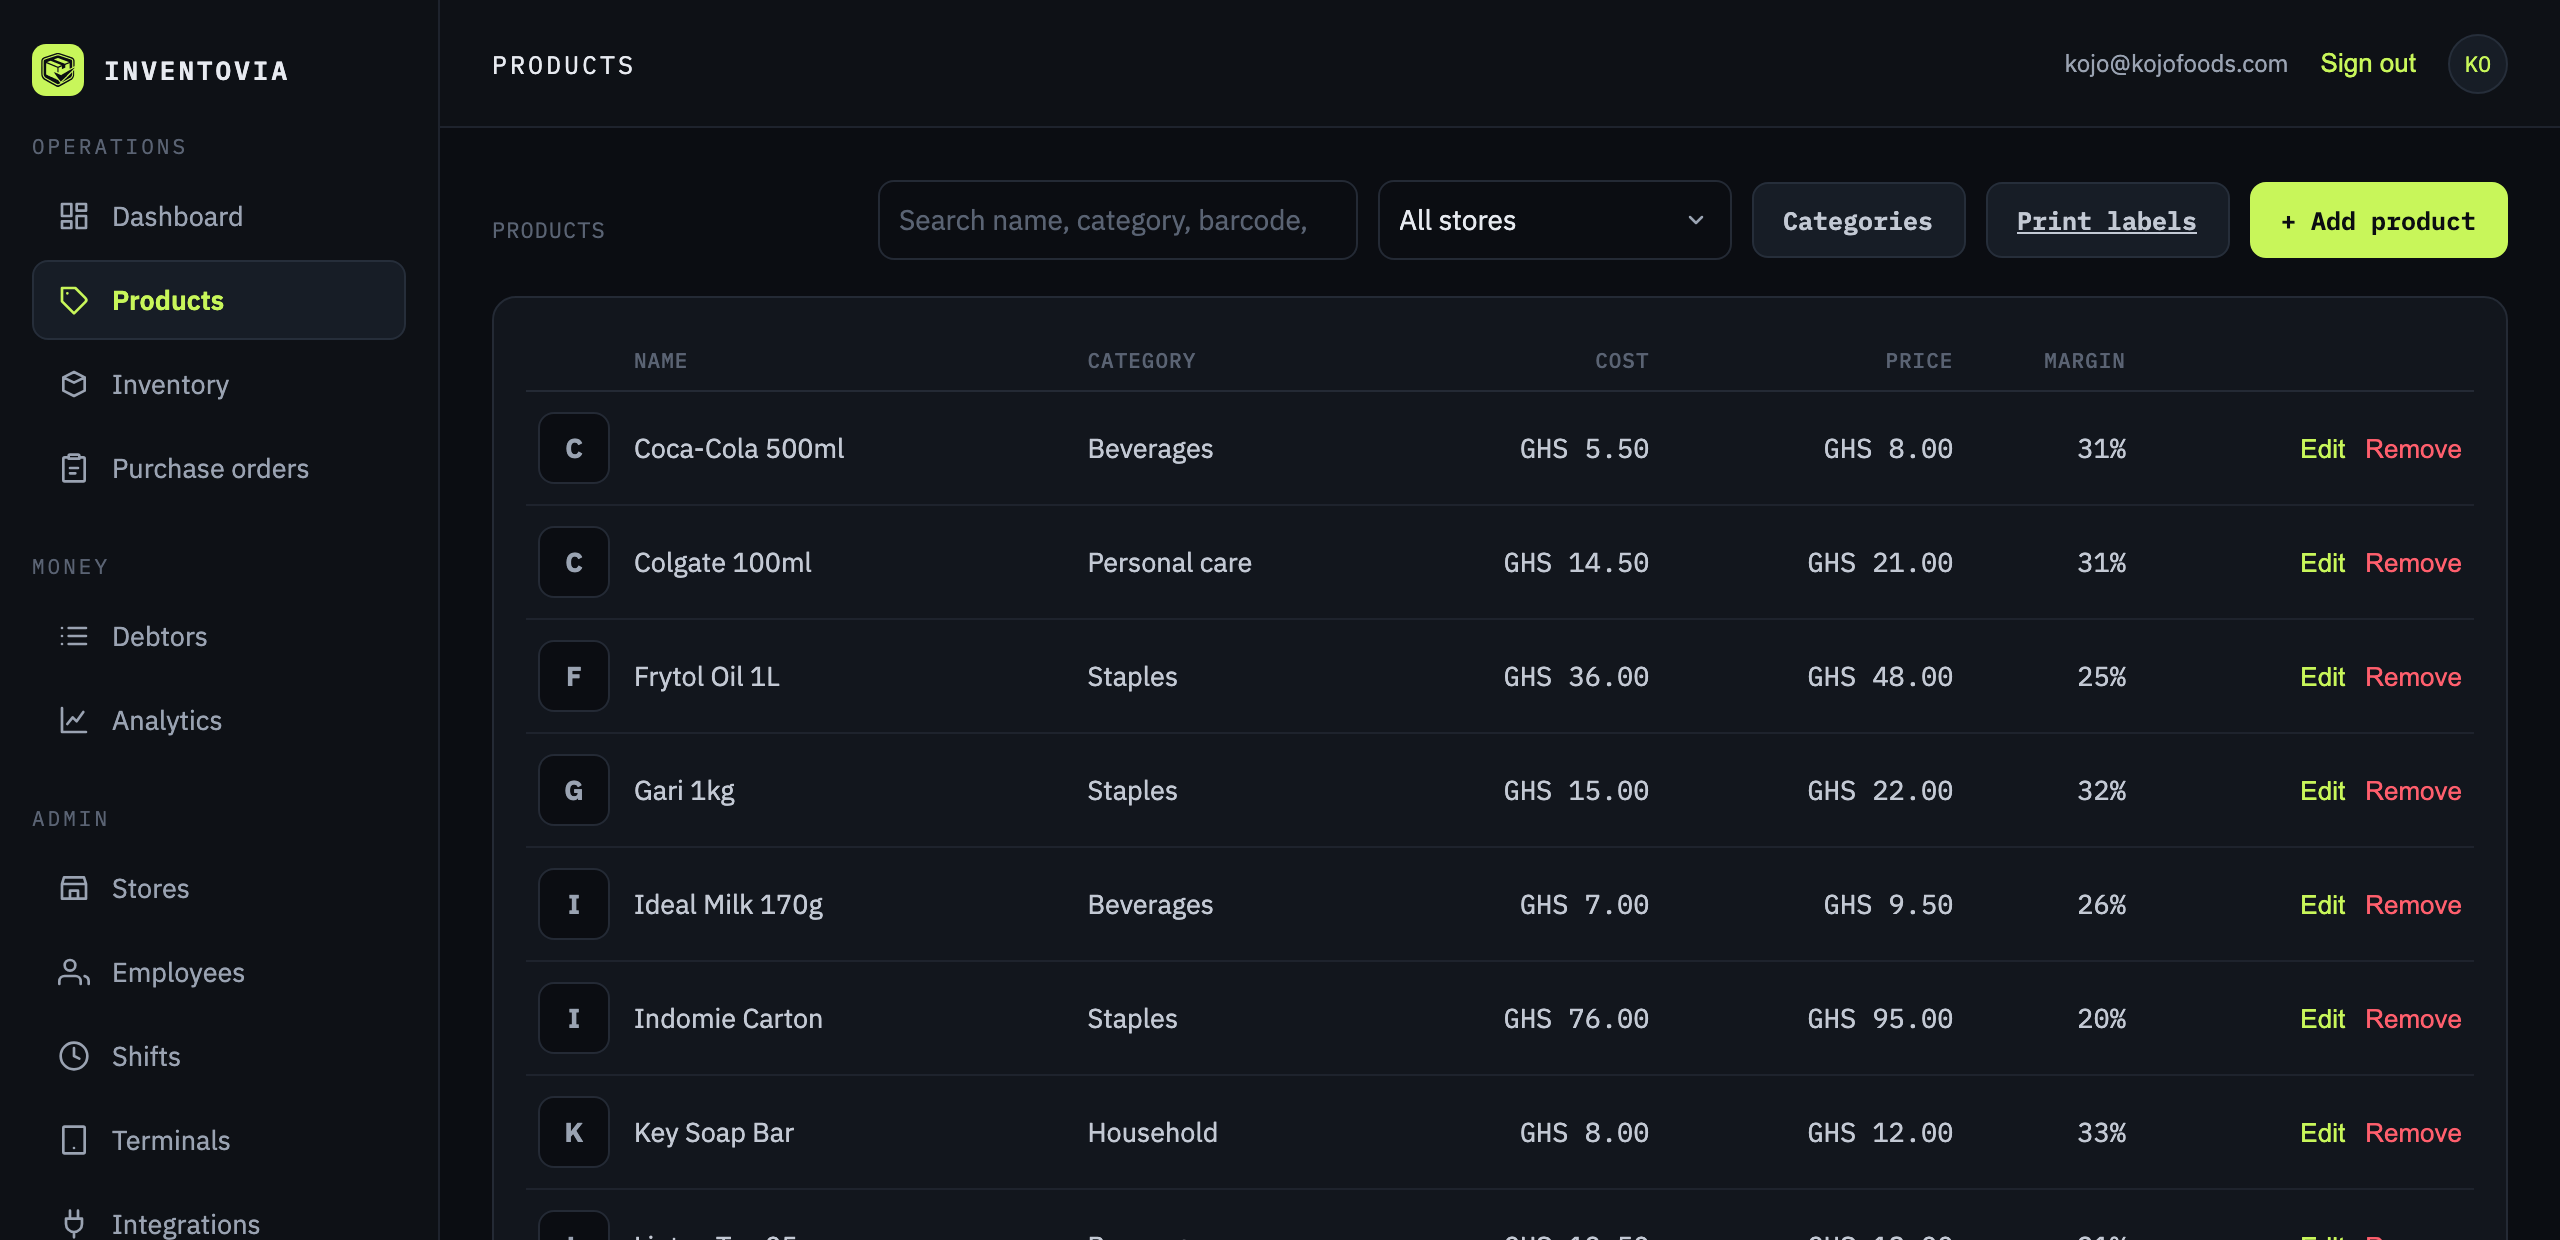
Task: Click the 33% margin value
Action: [x=2101, y=1133]
